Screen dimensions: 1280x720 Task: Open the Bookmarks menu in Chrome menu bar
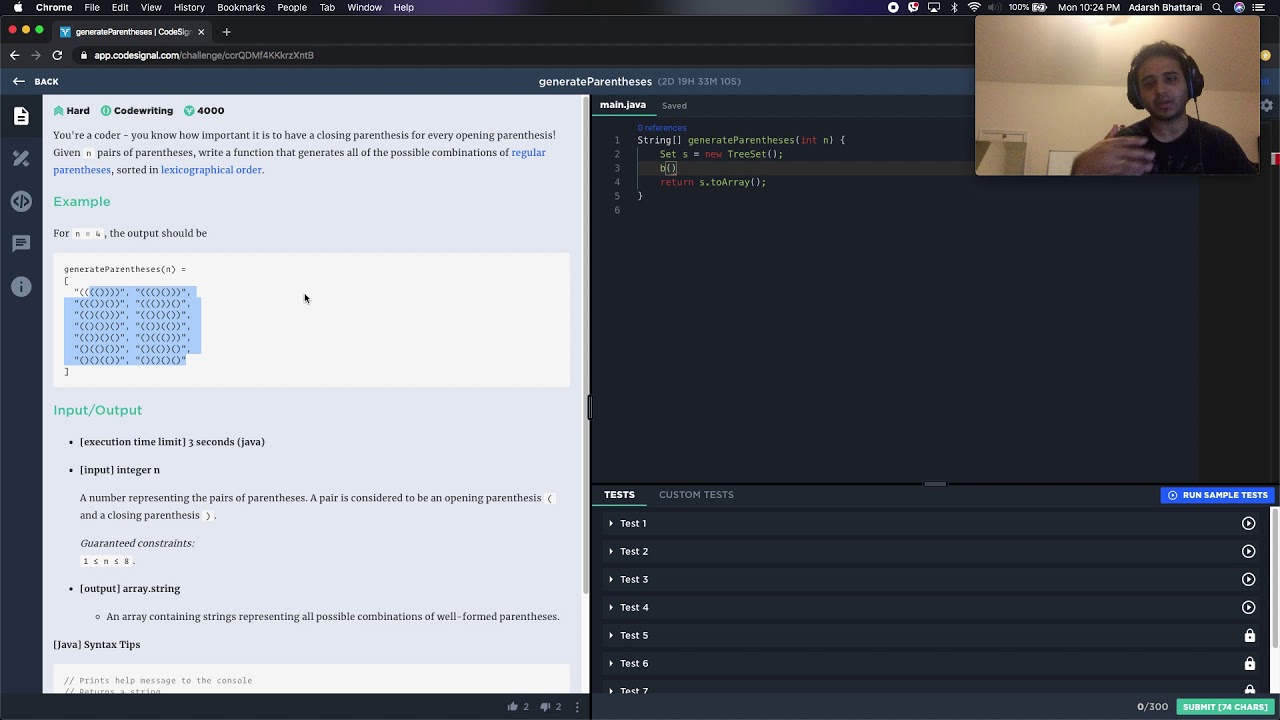point(241,7)
